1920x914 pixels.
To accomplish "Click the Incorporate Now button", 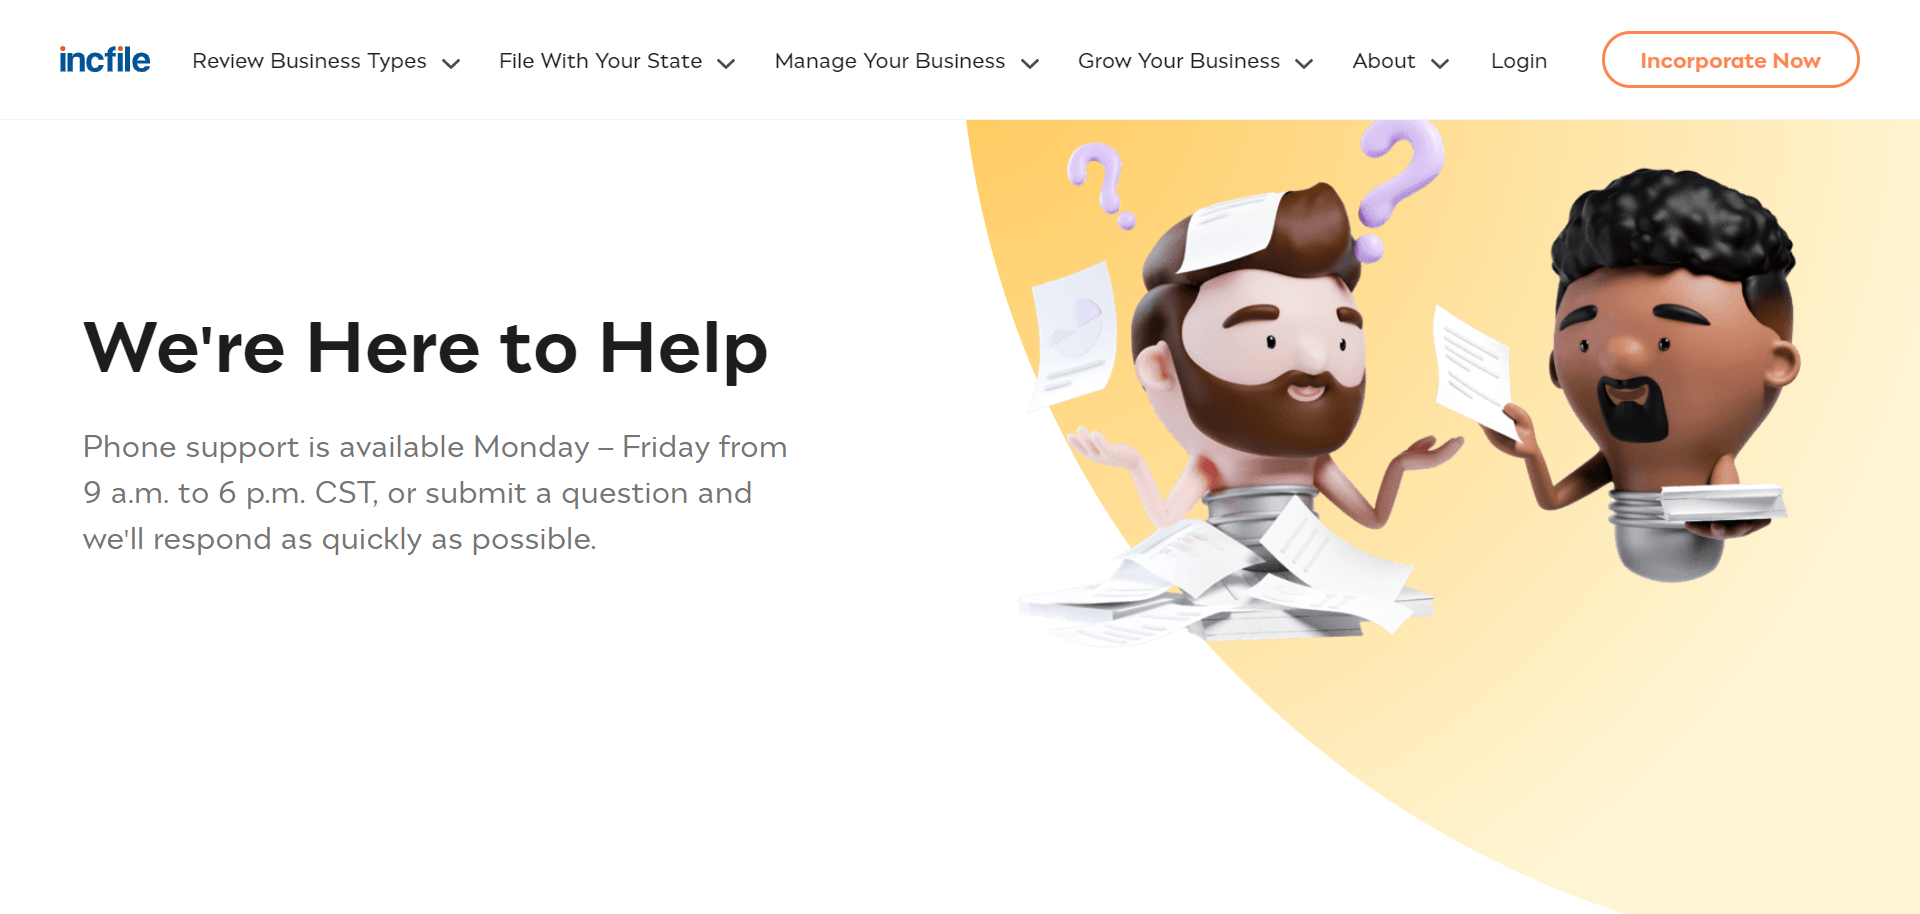I will pyautogui.click(x=1730, y=60).
